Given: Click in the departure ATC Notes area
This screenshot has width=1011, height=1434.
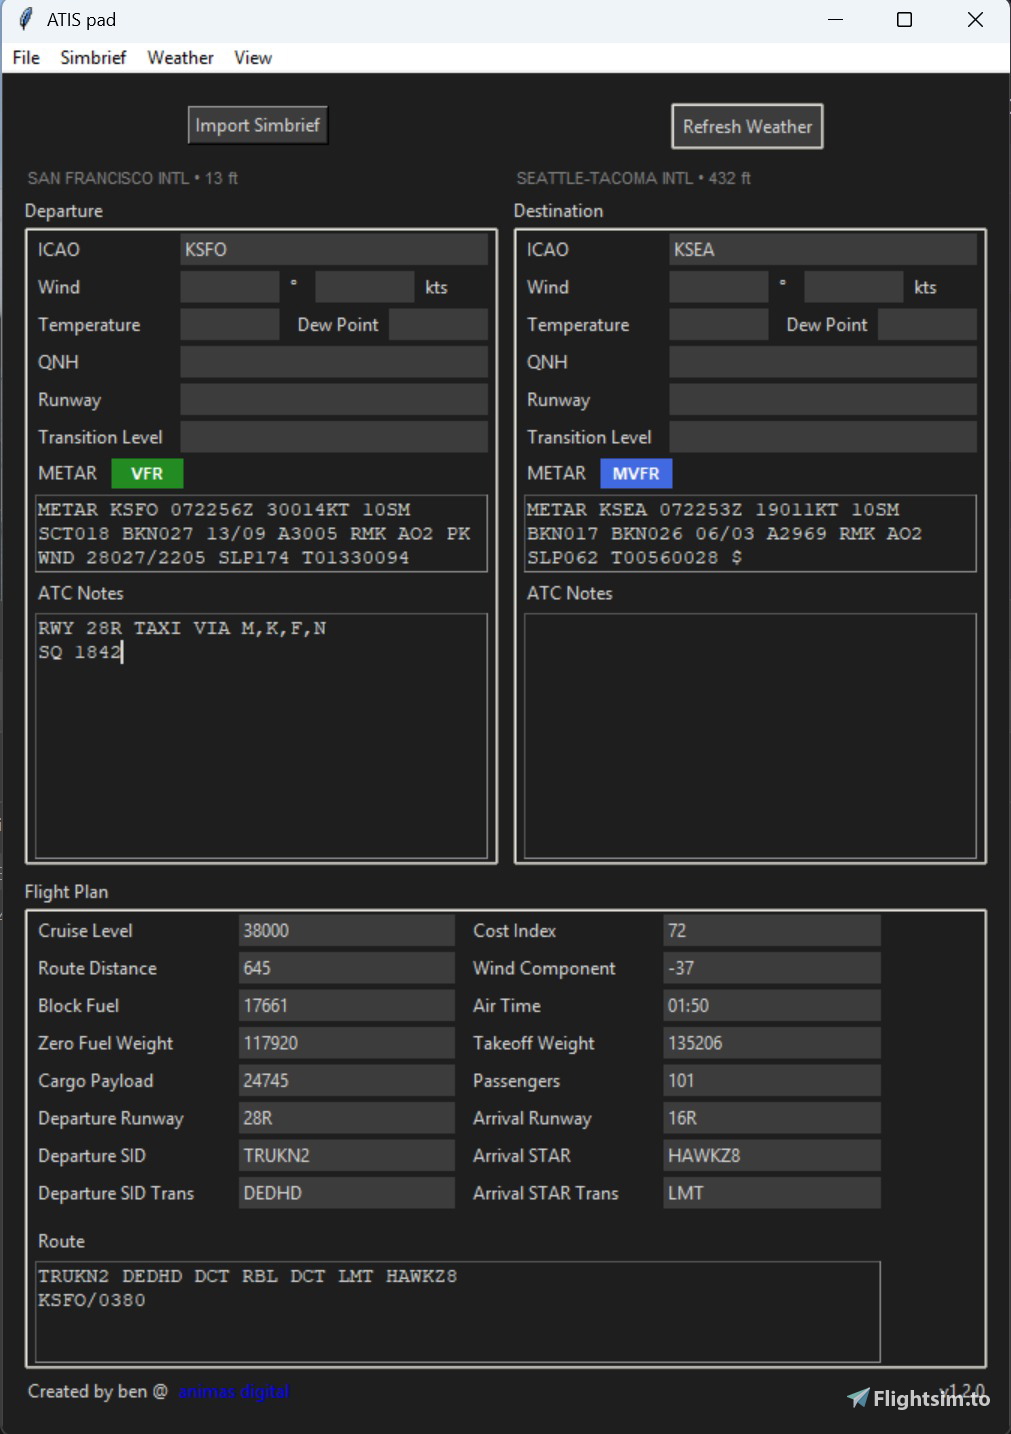Looking at the screenshot, I should point(261,736).
